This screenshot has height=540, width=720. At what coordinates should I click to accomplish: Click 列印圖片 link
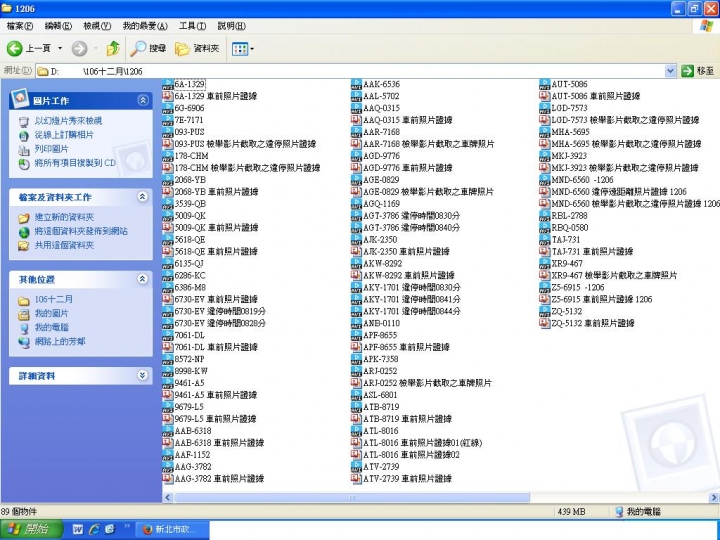point(51,149)
